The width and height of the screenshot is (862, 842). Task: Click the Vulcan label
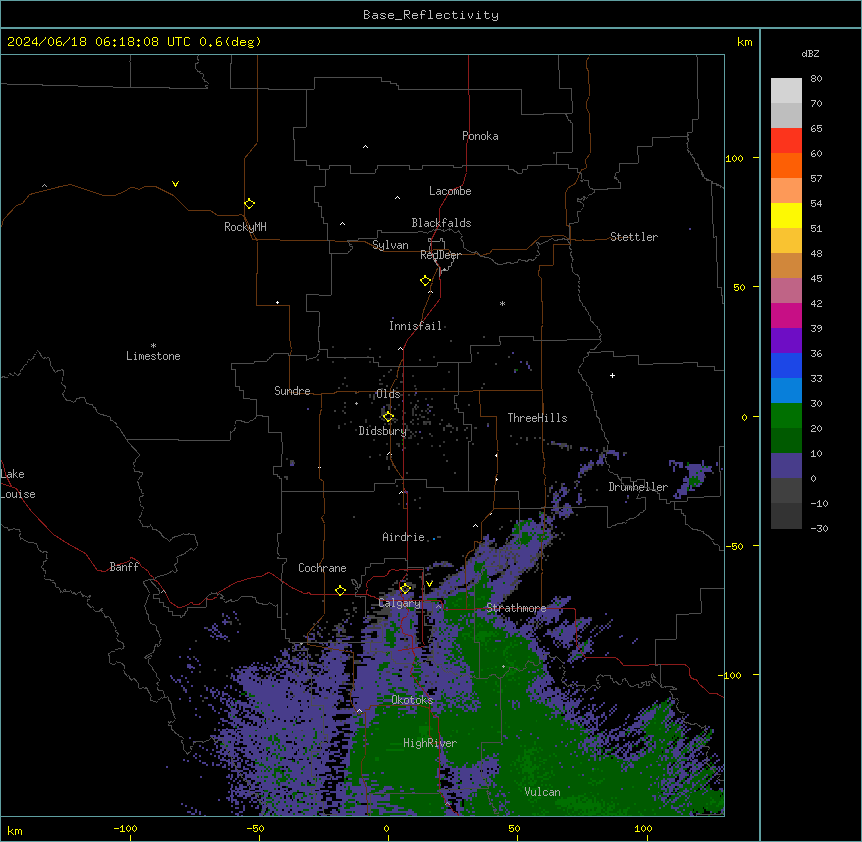tap(542, 792)
